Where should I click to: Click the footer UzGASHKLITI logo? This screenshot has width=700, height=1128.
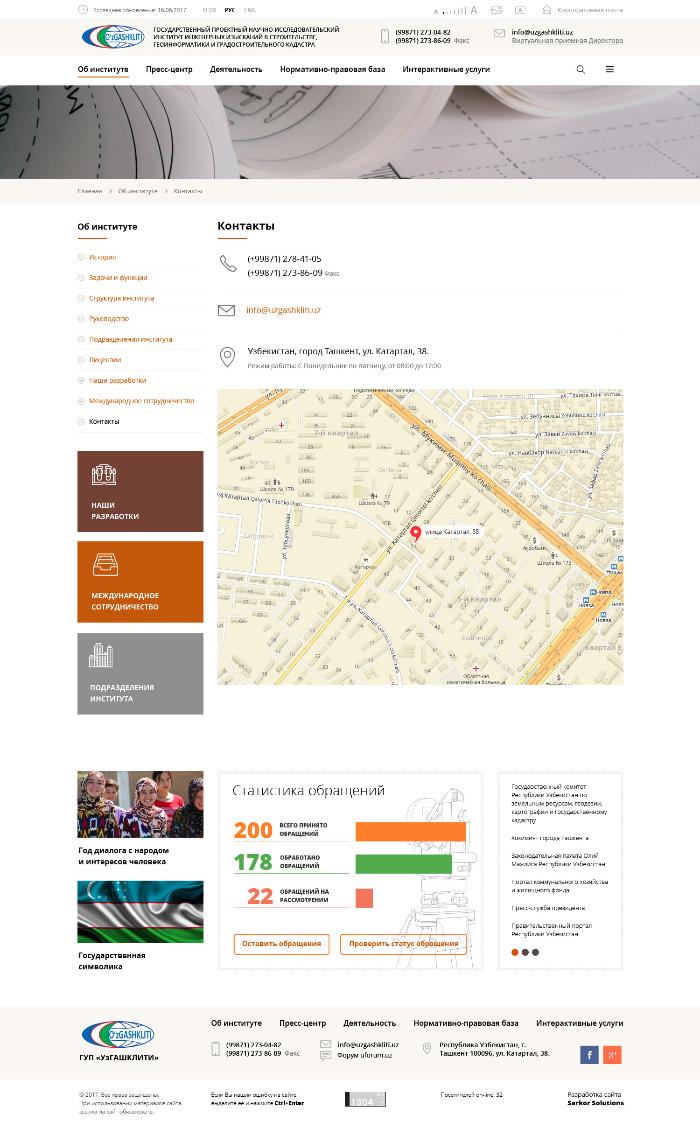[x=118, y=1035]
